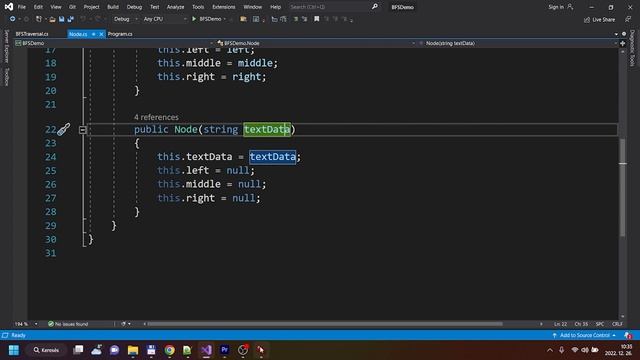Click the search magnifier icon
The image size is (640, 360).
[x=374, y=7]
